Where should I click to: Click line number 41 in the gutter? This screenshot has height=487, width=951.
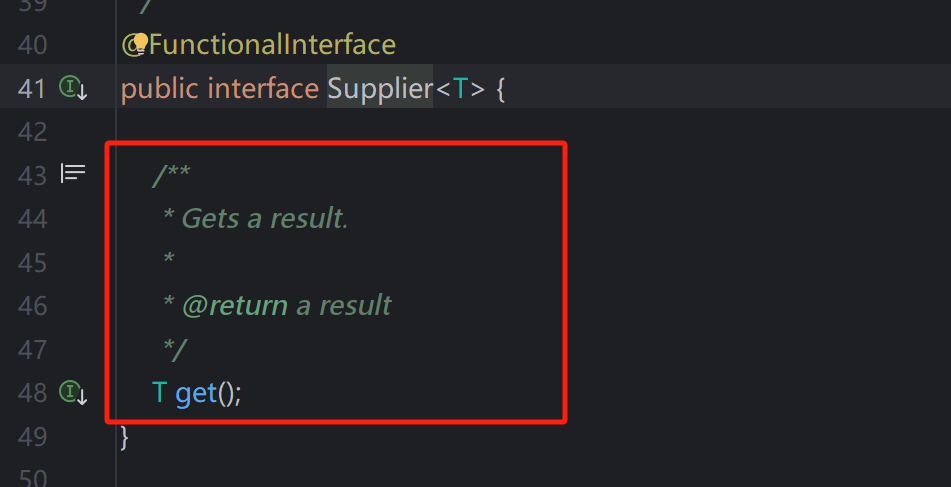pos(33,89)
